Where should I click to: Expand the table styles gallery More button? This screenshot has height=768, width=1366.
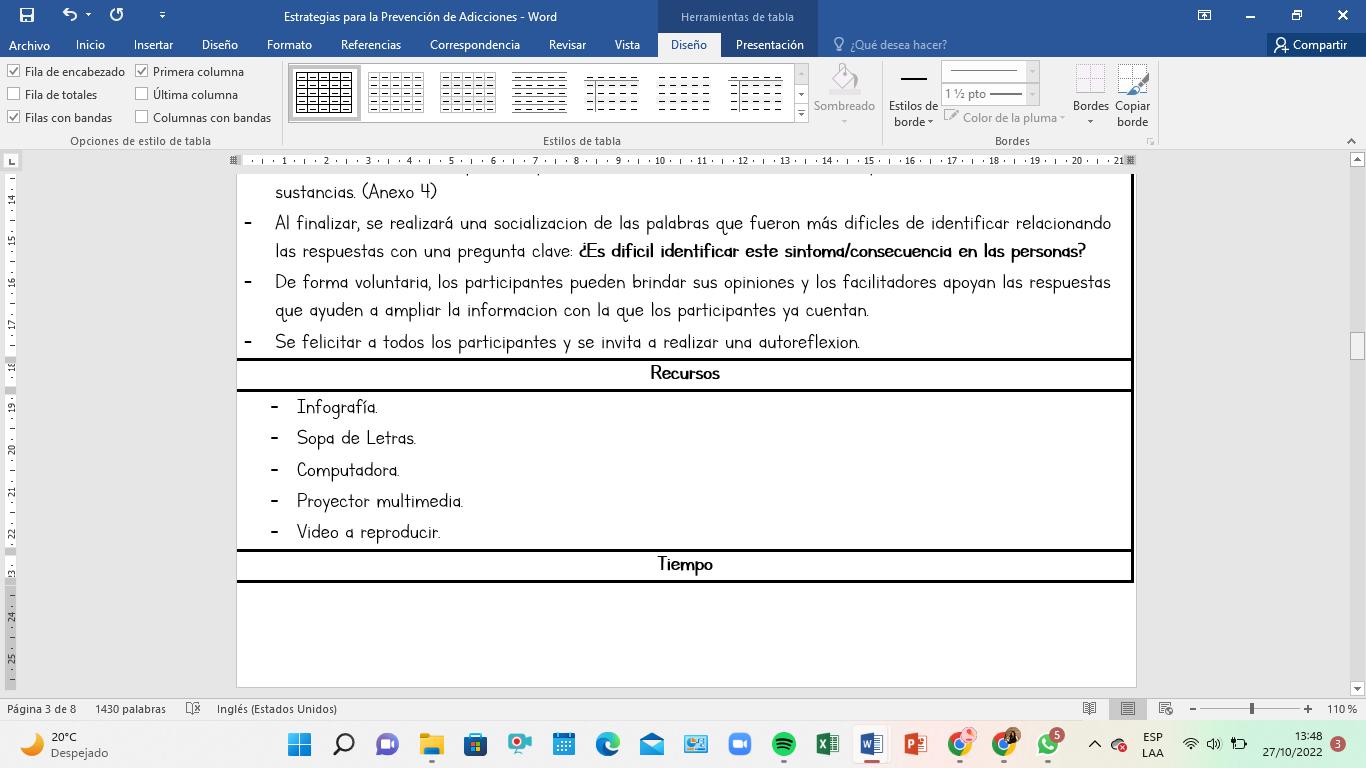pyautogui.click(x=801, y=113)
